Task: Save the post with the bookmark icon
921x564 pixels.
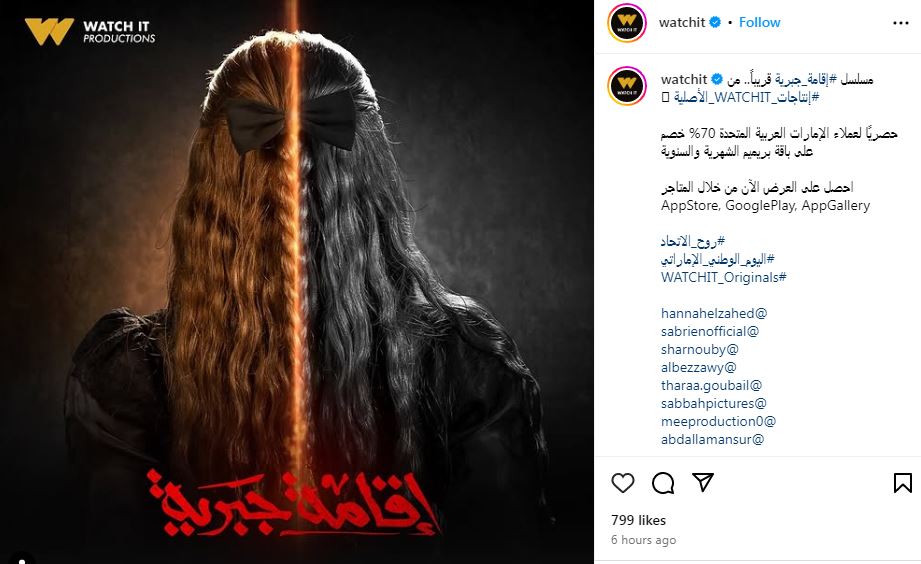Action: tap(903, 483)
